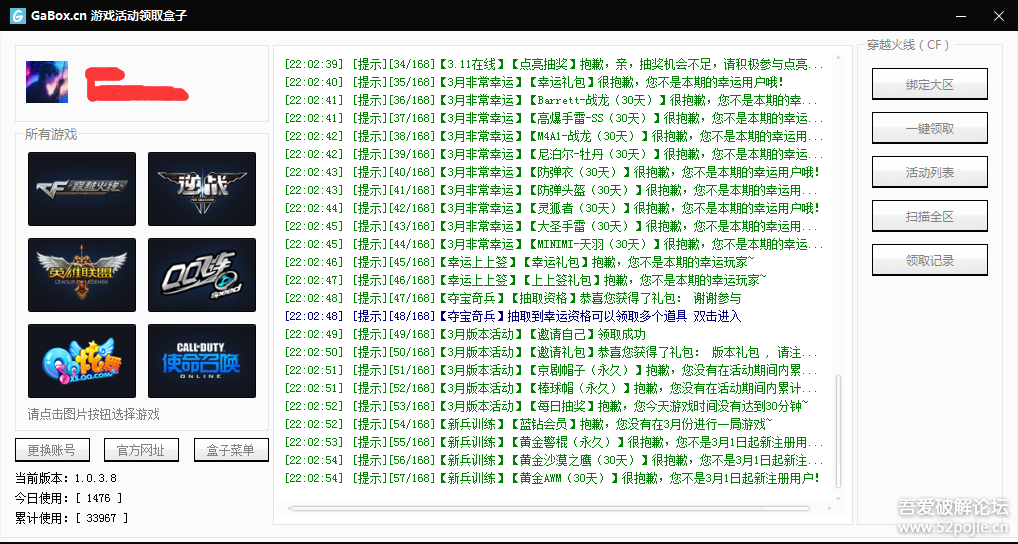Image resolution: width=1018 pixels, height=544 pixels.
Task: Open the 盒子菜单 box menu
Action: 231,450
